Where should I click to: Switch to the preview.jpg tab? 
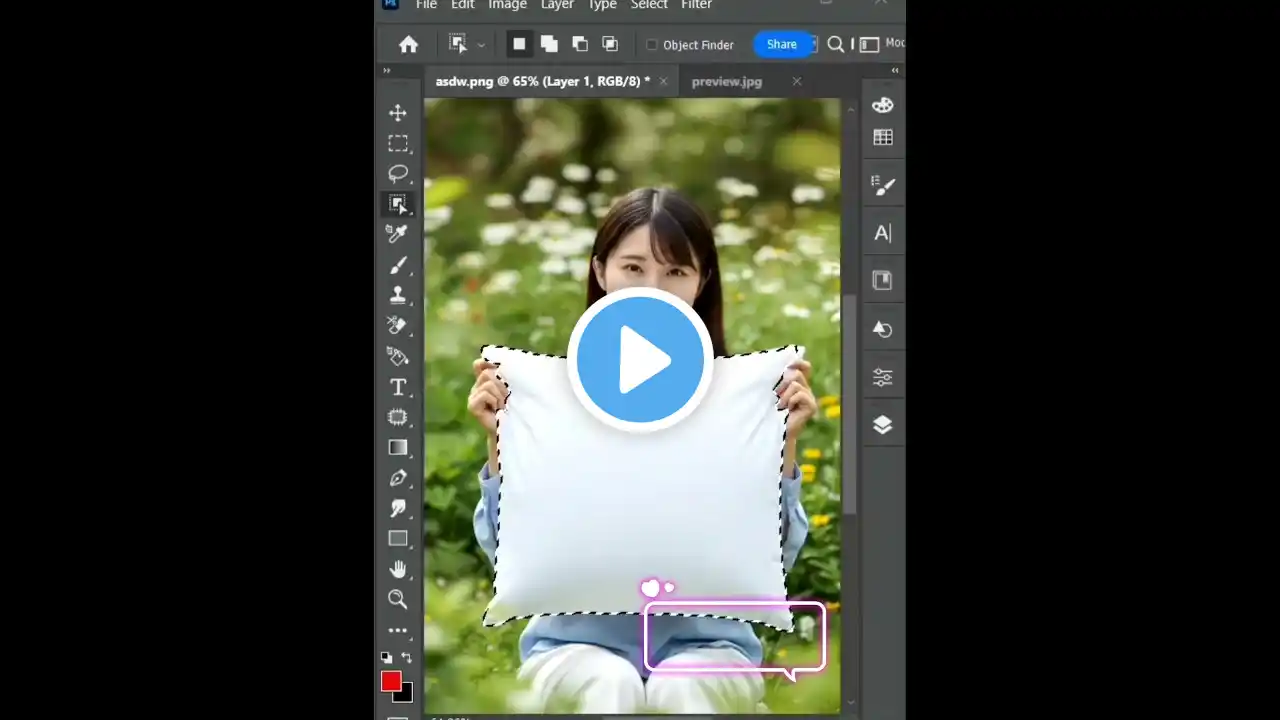pyautogui.click(x=726, y=81)
